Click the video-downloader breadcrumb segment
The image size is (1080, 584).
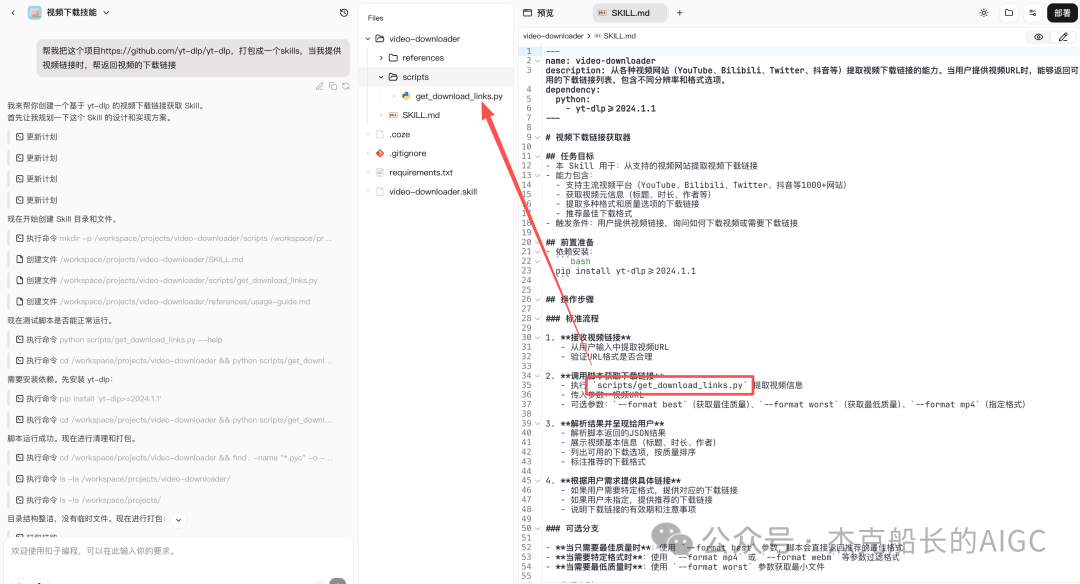553,36
